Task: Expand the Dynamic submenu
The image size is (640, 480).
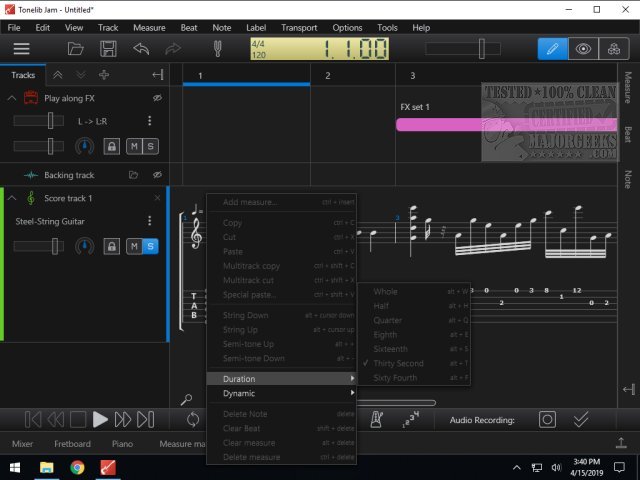Action: point(281,393)
